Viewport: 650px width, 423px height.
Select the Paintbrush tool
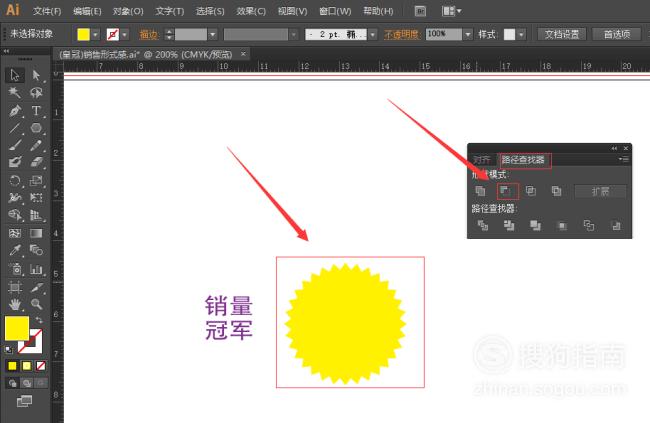[x=15, y=145]
